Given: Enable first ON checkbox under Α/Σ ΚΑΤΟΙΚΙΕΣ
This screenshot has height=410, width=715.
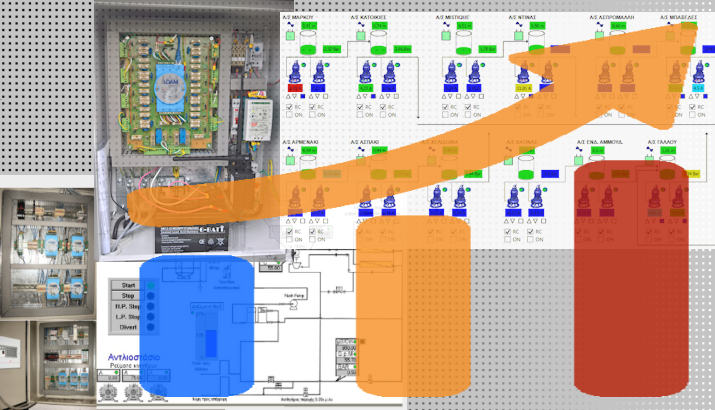Looking at the screenshot, I should pos(362,116).
